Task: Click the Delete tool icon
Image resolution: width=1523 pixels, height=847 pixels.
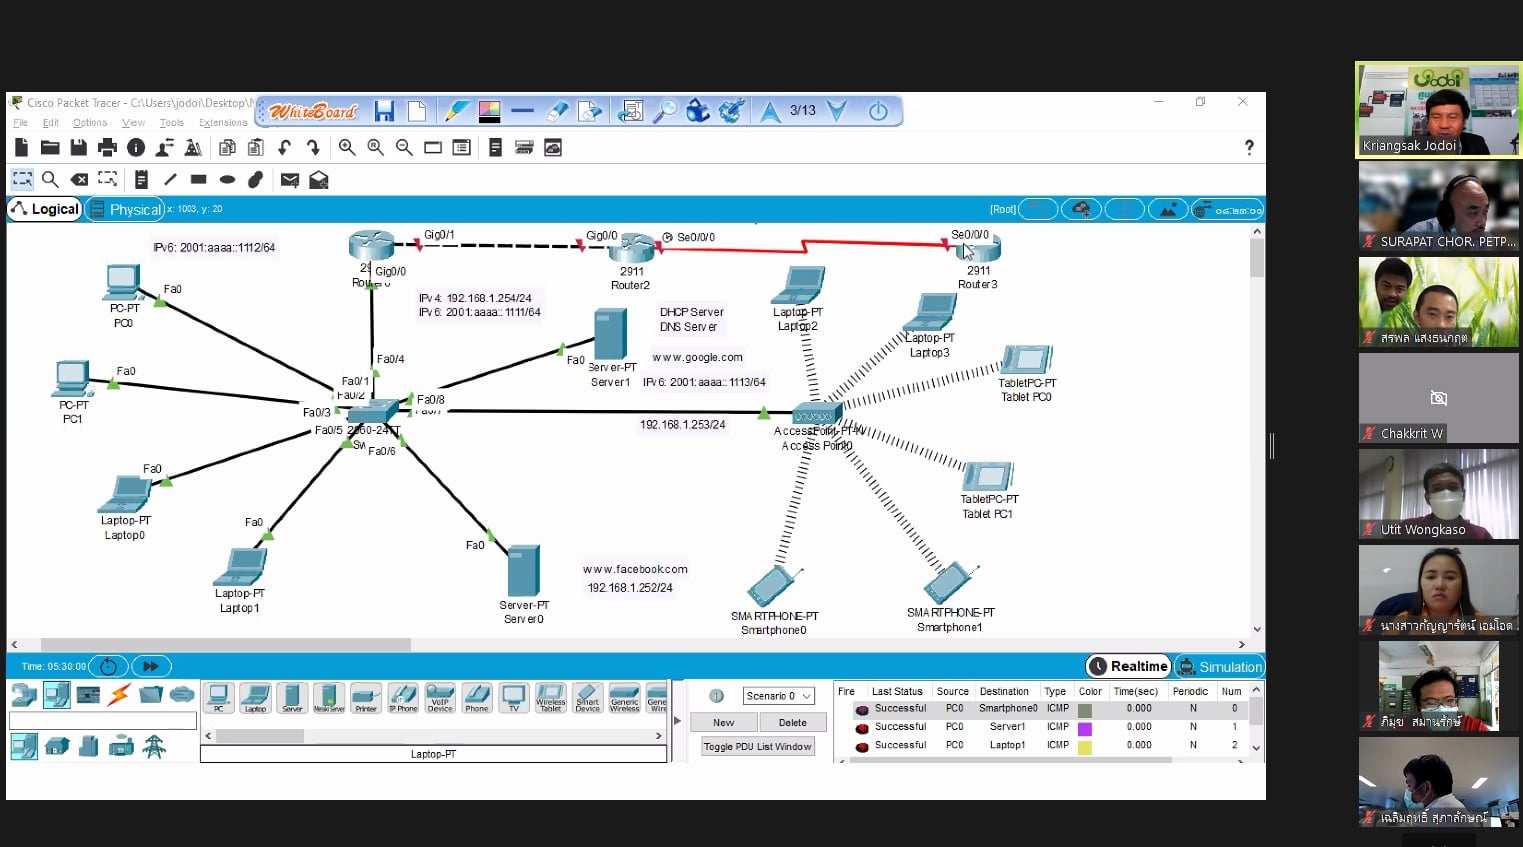Action: pos(79,180)
